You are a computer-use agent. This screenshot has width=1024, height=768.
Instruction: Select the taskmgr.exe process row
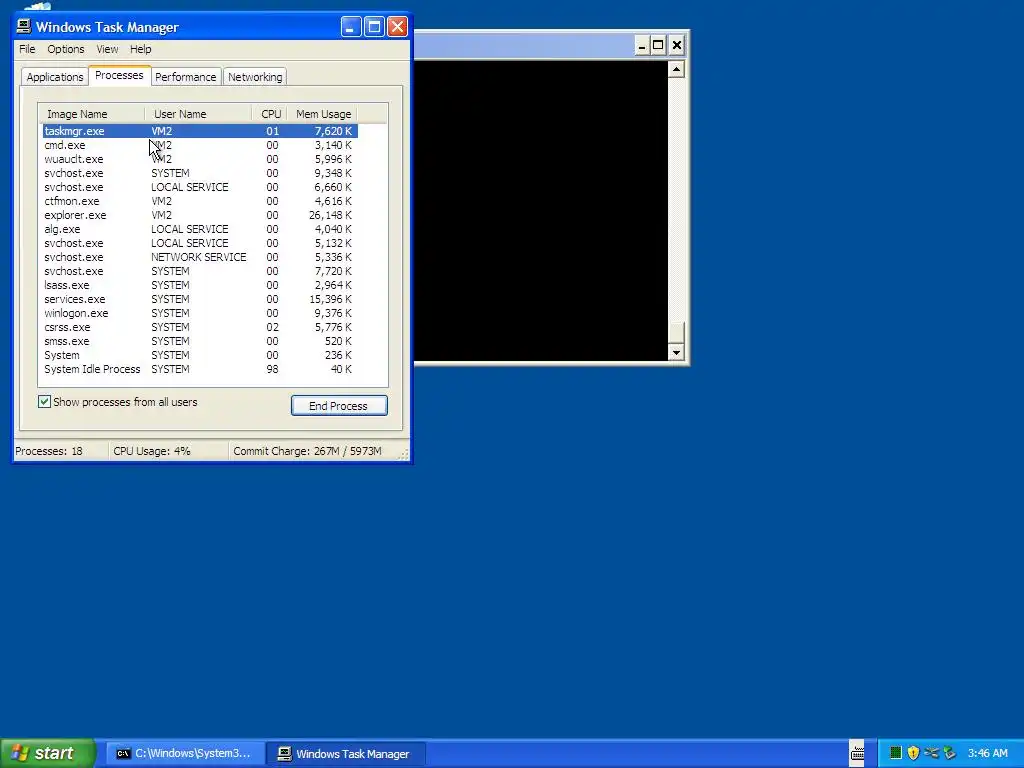pos(199,131)
